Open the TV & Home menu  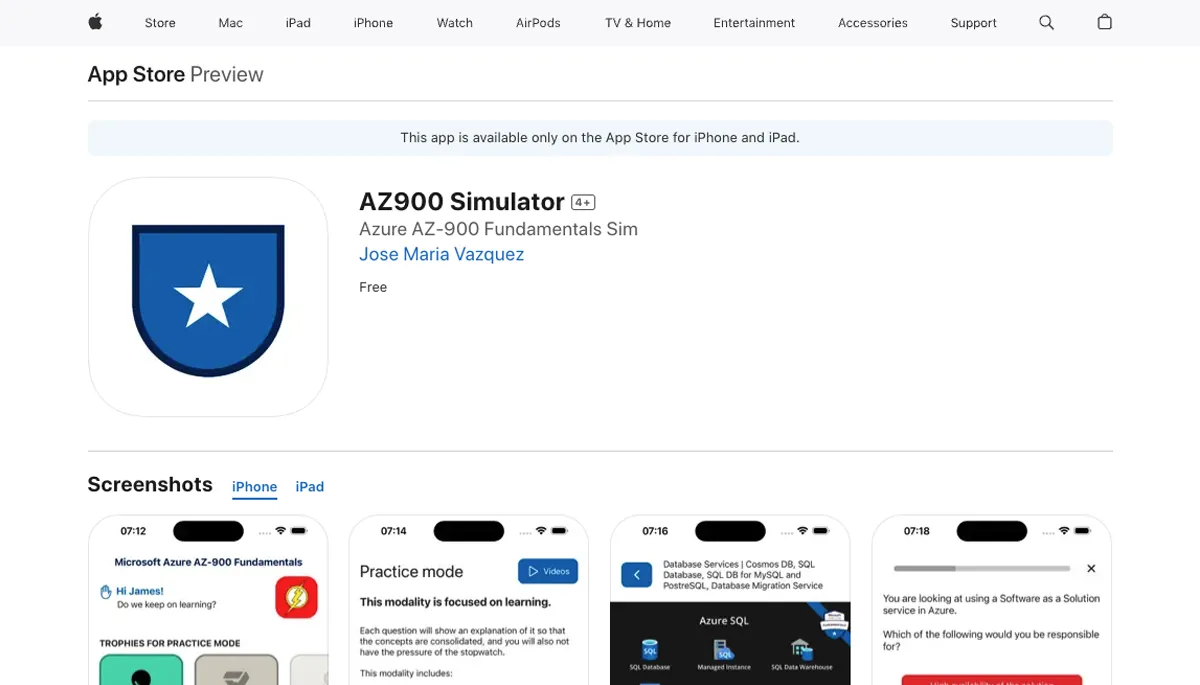[x=638, y=23]
